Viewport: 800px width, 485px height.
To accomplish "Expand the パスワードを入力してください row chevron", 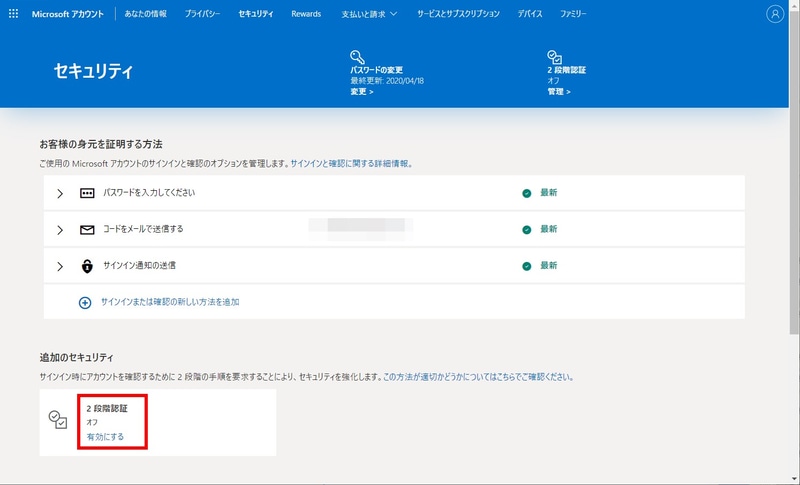I will pos(60,193).
